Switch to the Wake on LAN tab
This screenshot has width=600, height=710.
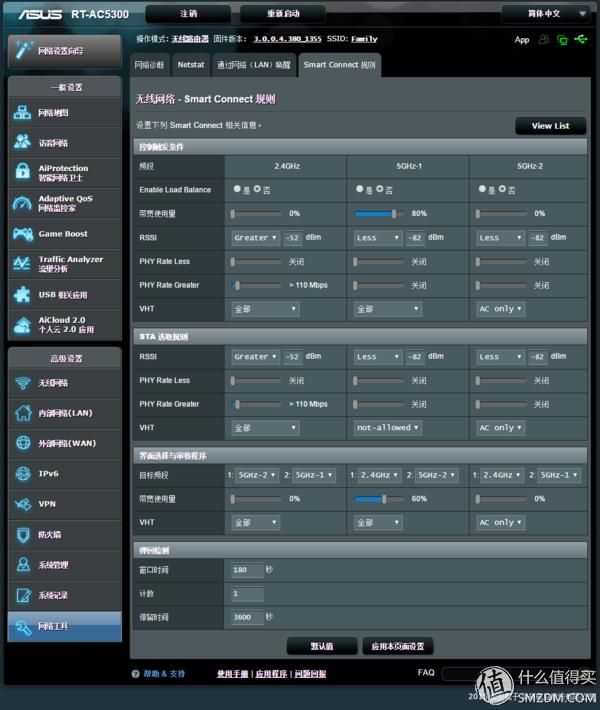coord(254,65)
